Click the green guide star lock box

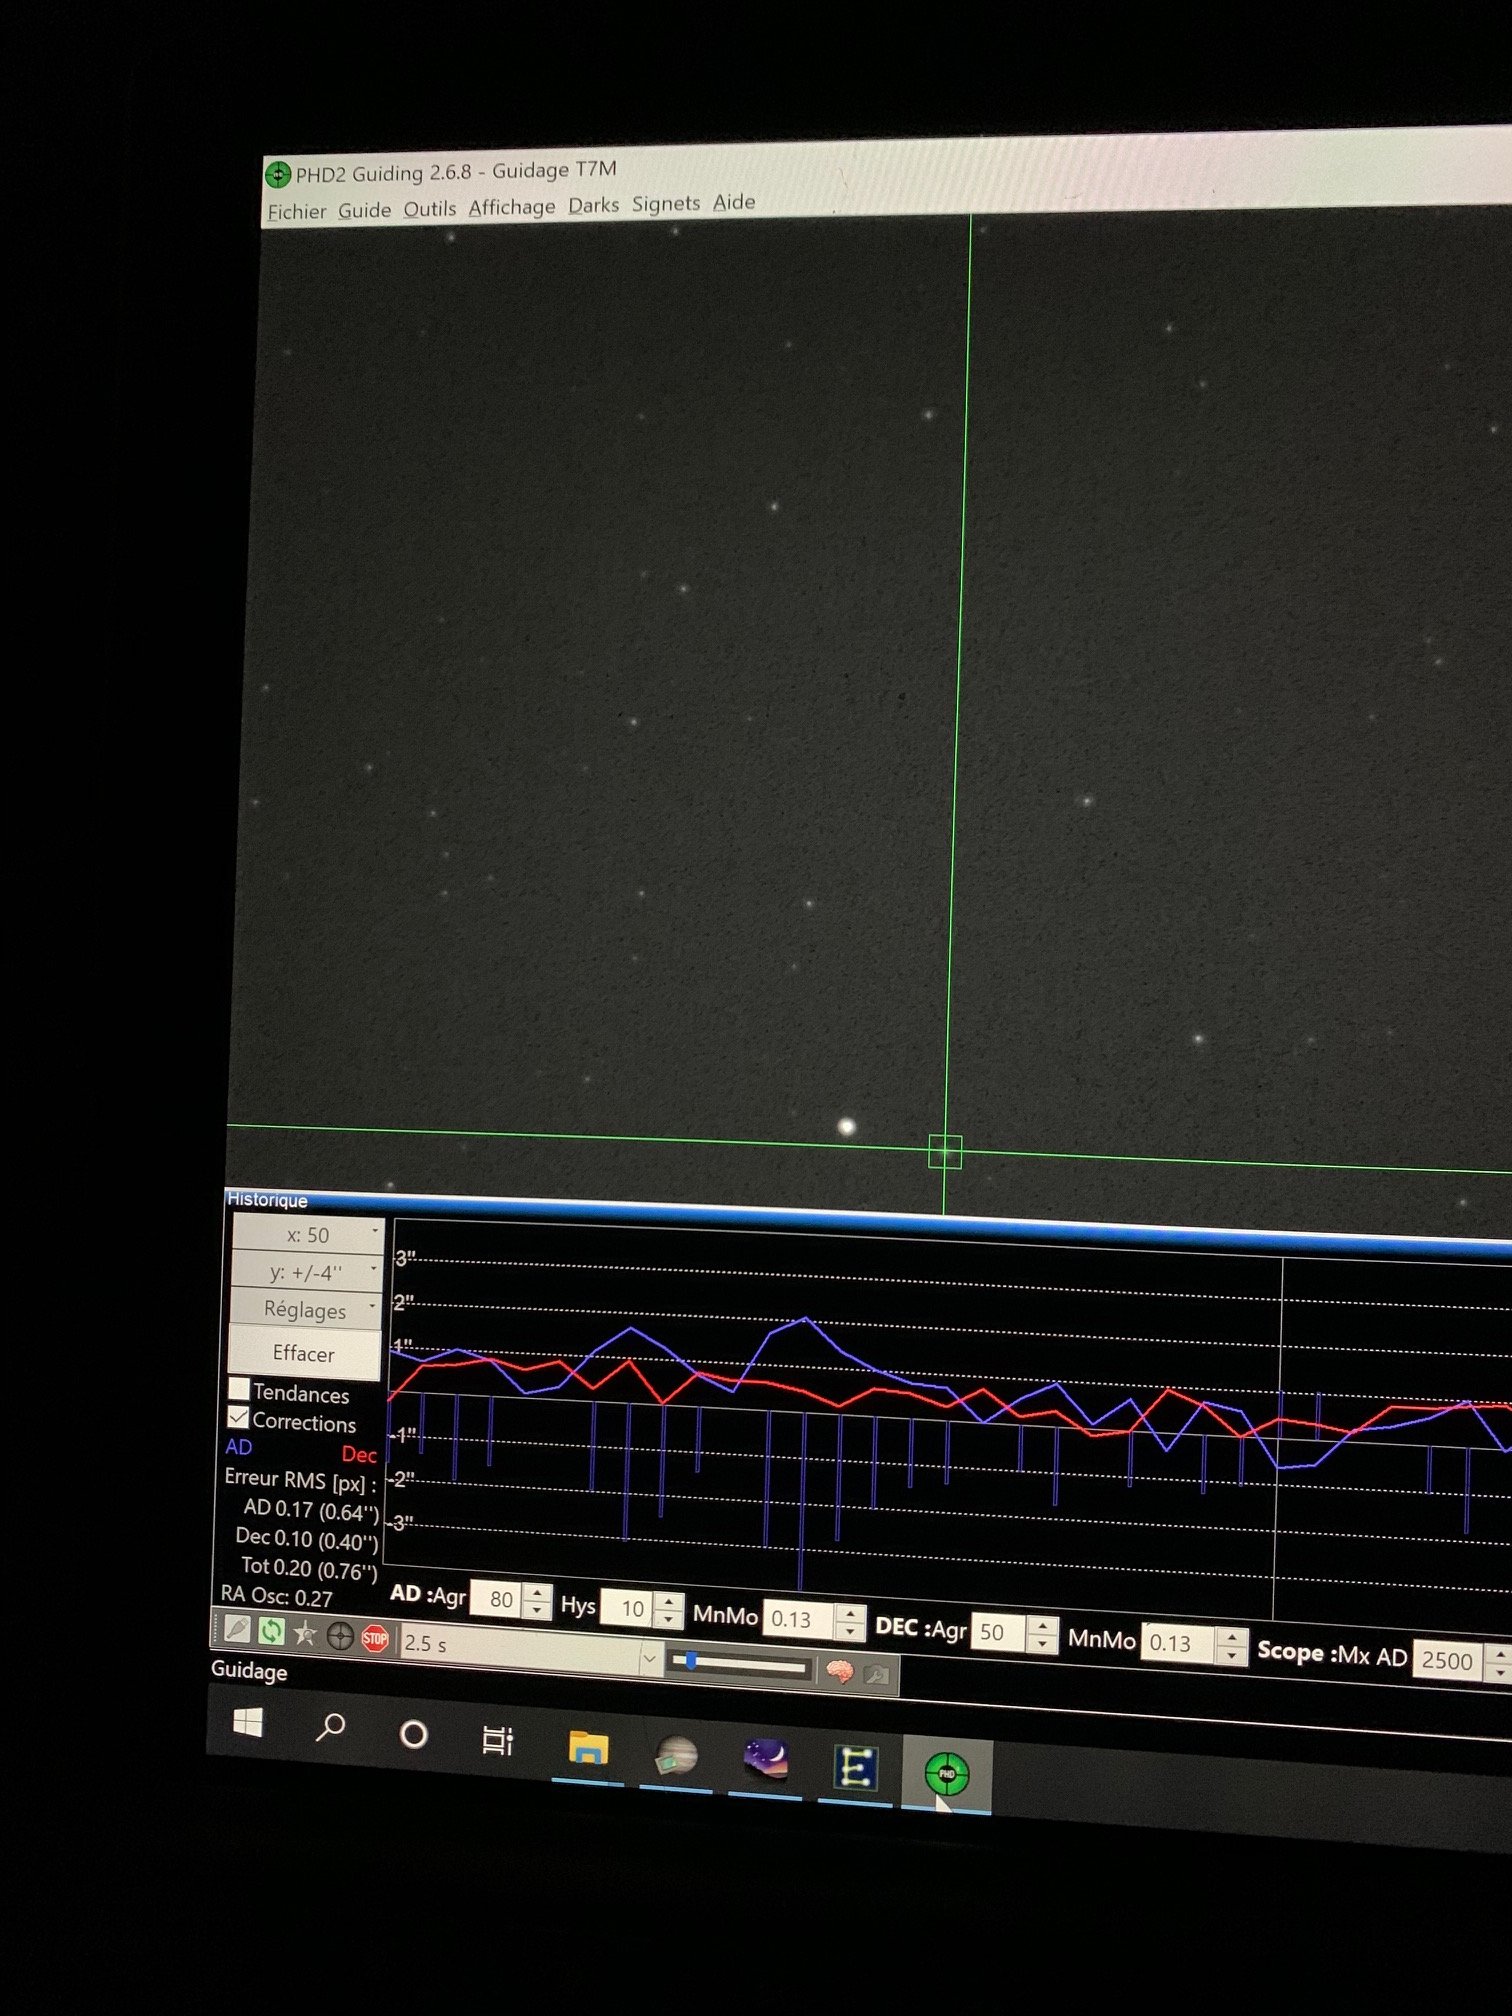pos(945,1151)
